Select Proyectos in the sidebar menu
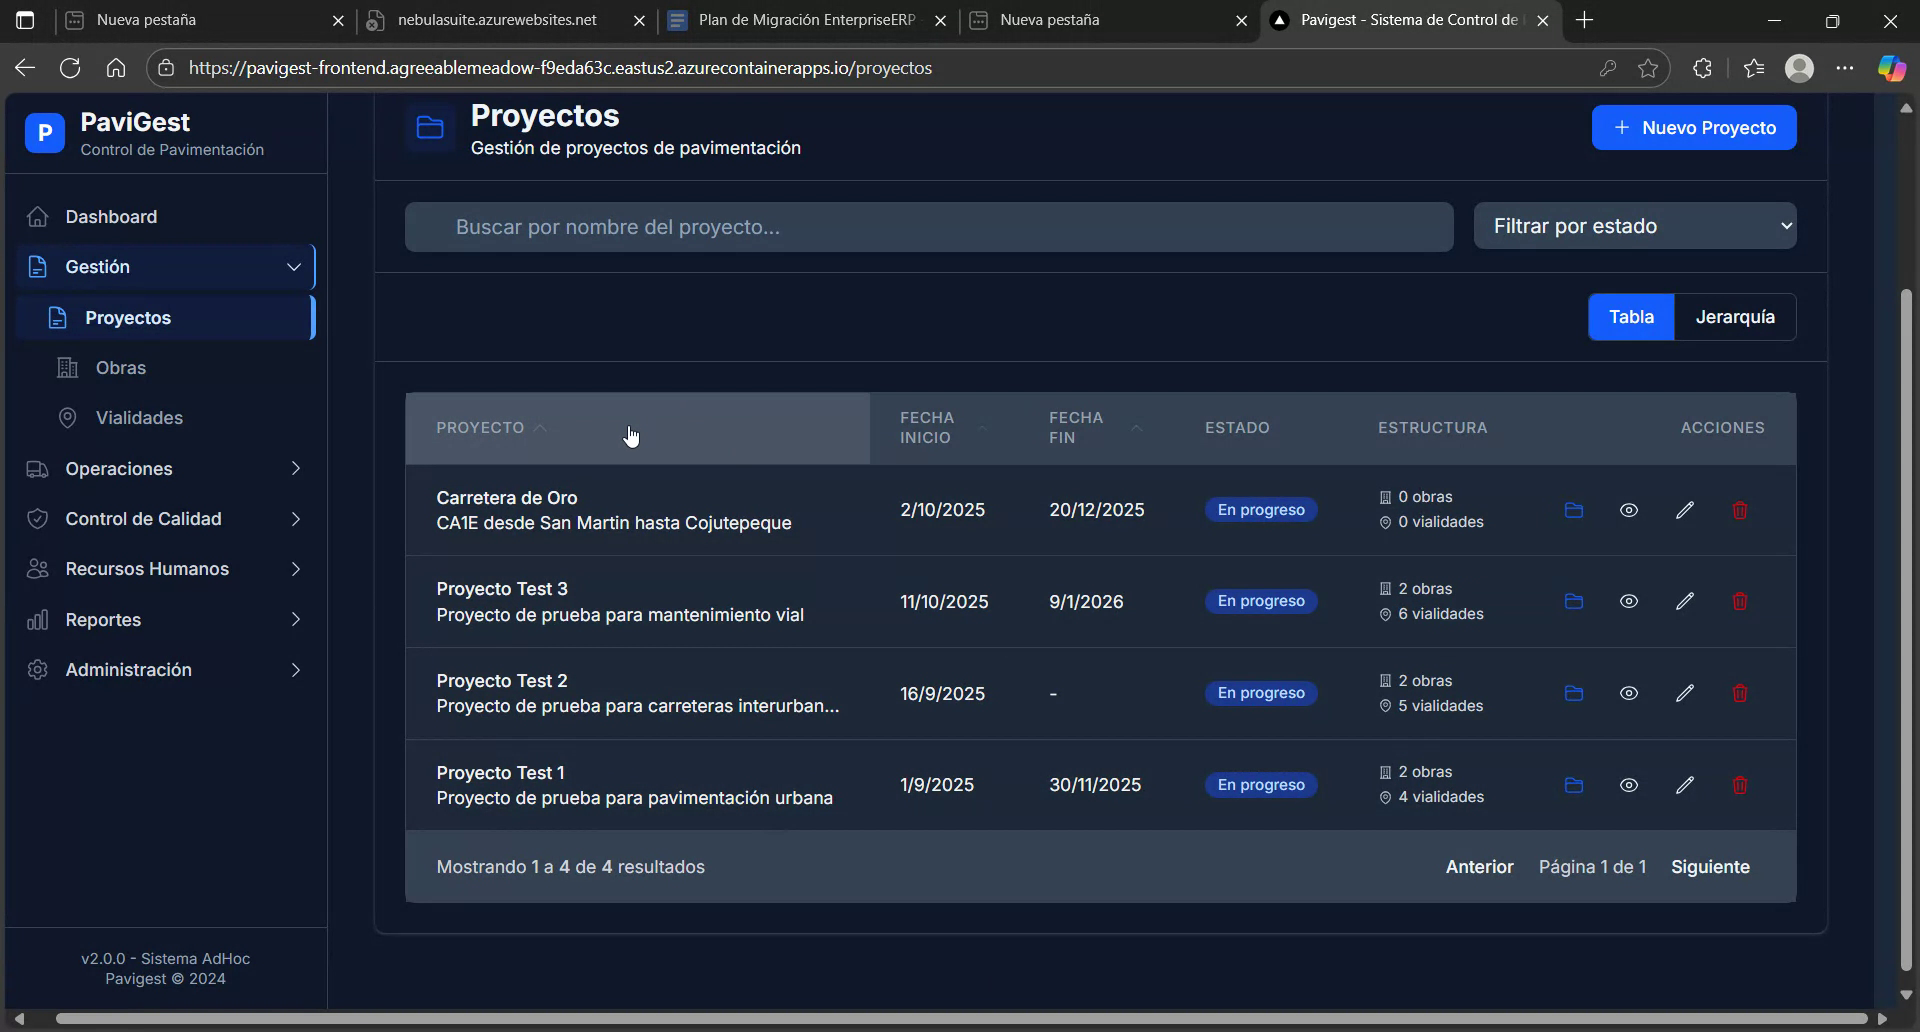Image resolution: width=1920 pixels, height=1032 pixels. [127, 317]
